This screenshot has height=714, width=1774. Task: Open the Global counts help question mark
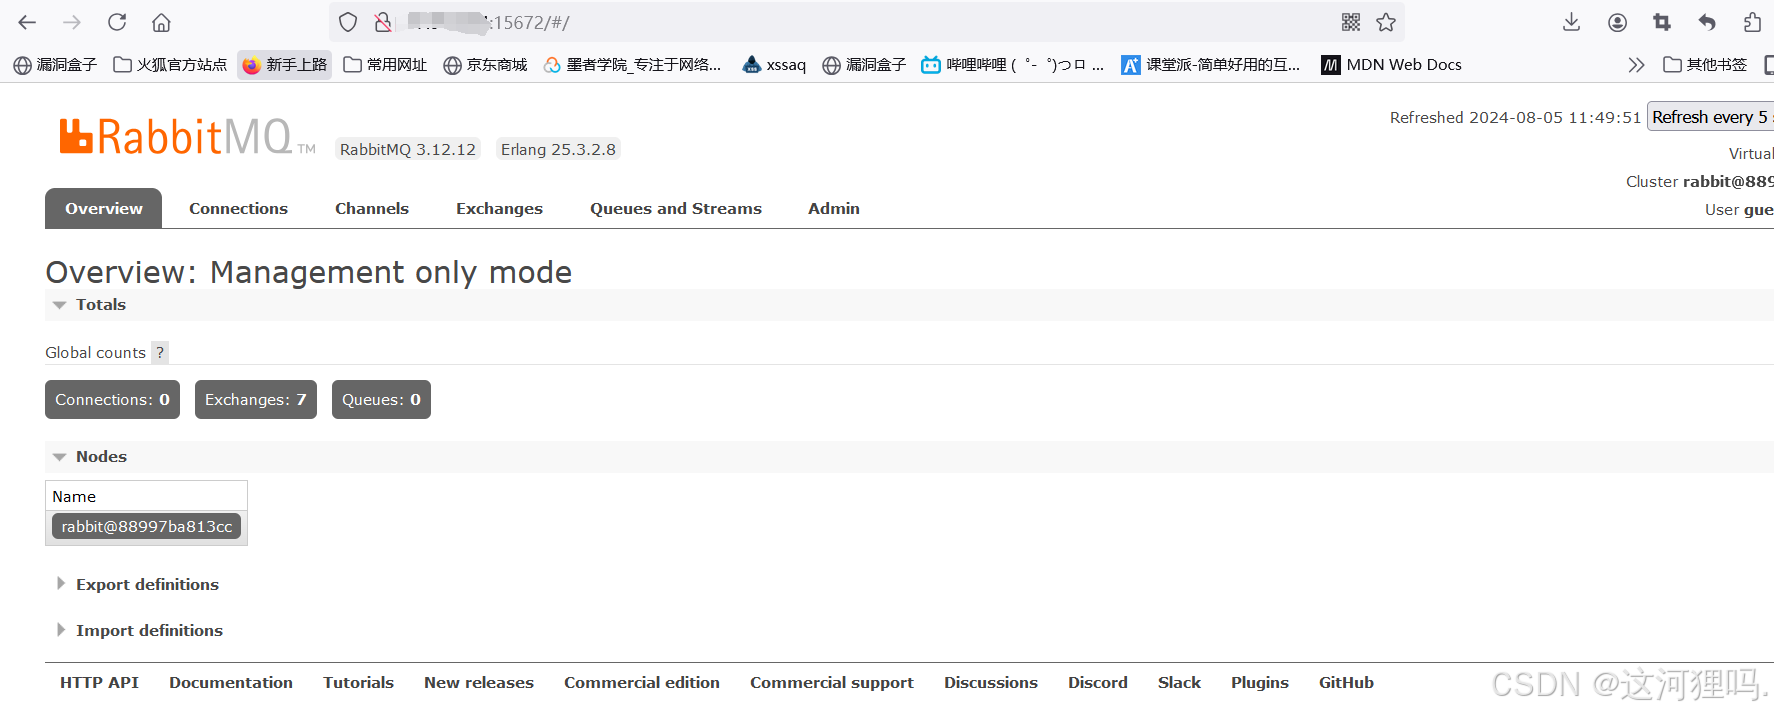pyautogui.click(x=160, y=352)
